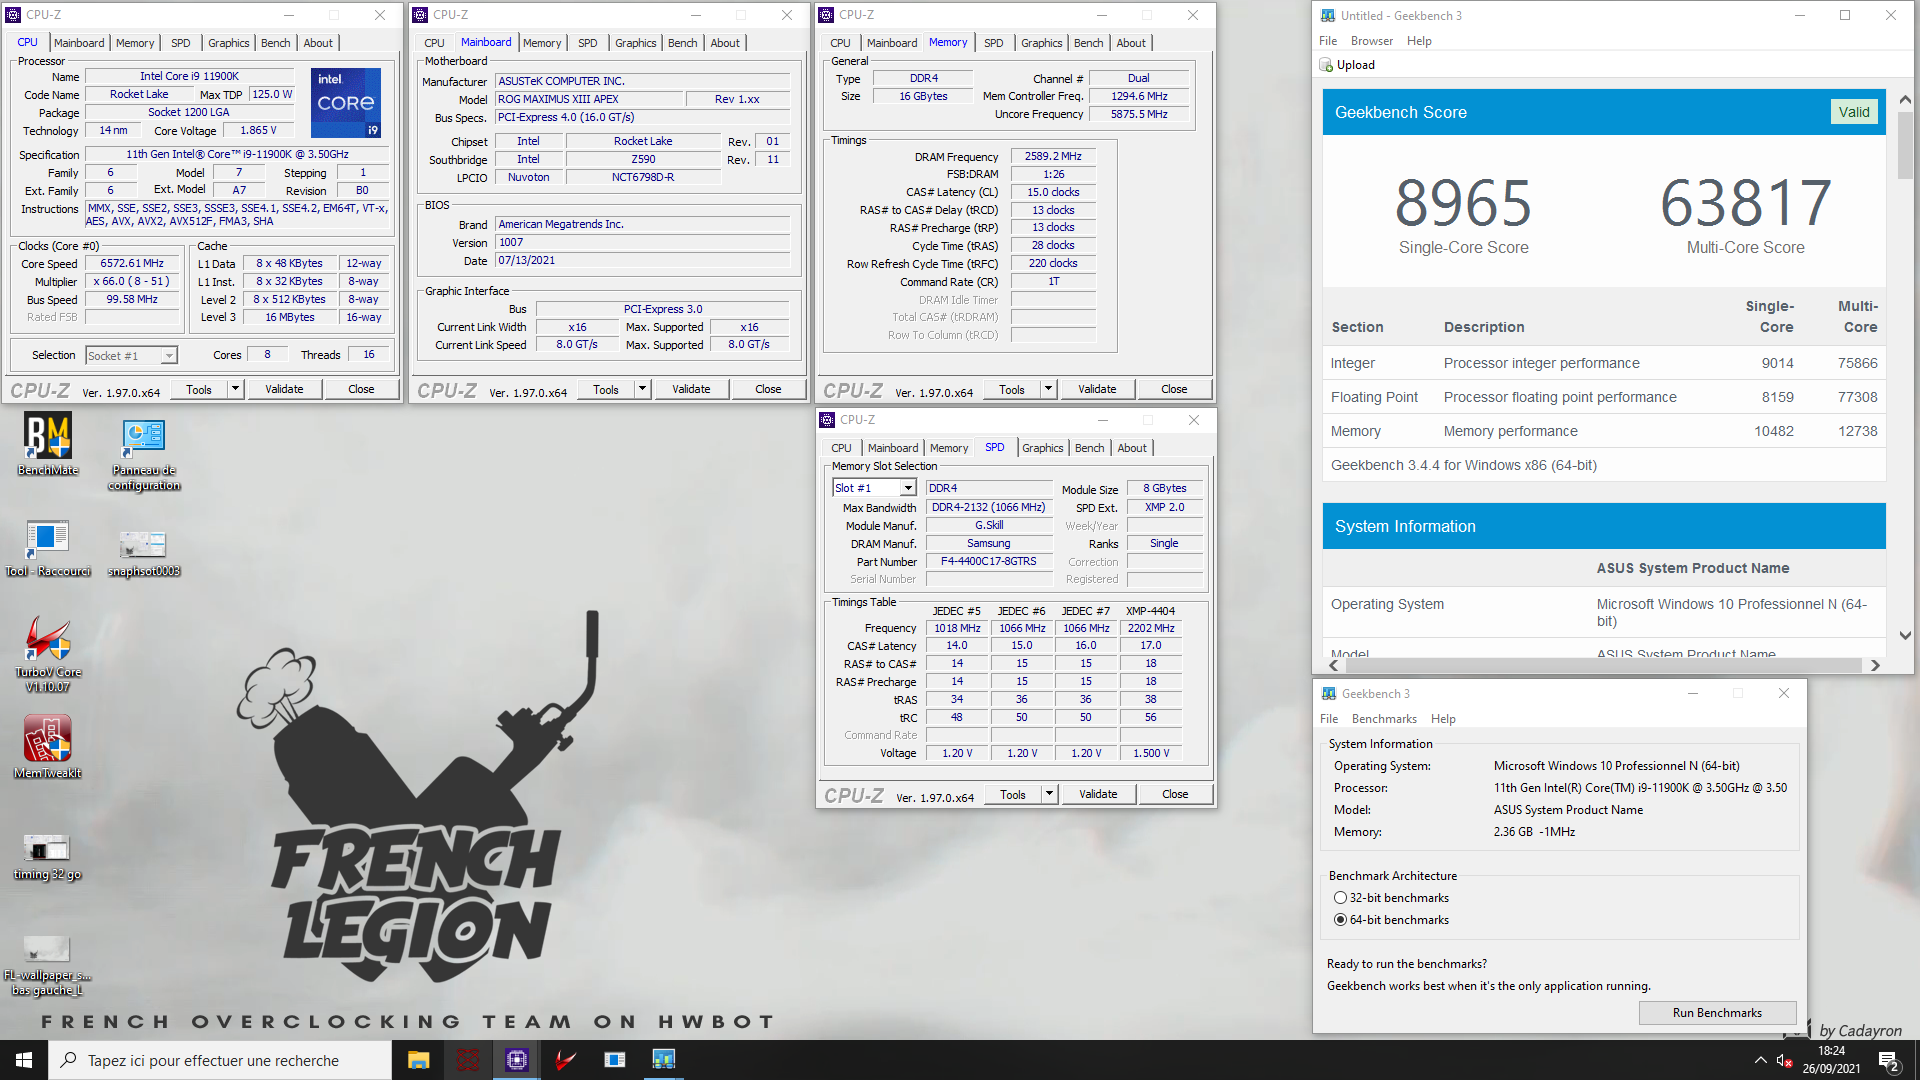Screen dimensions: 1920x1080
Task: Click the Upload icon in Geekbench
Action: [x=1326, y=65]
